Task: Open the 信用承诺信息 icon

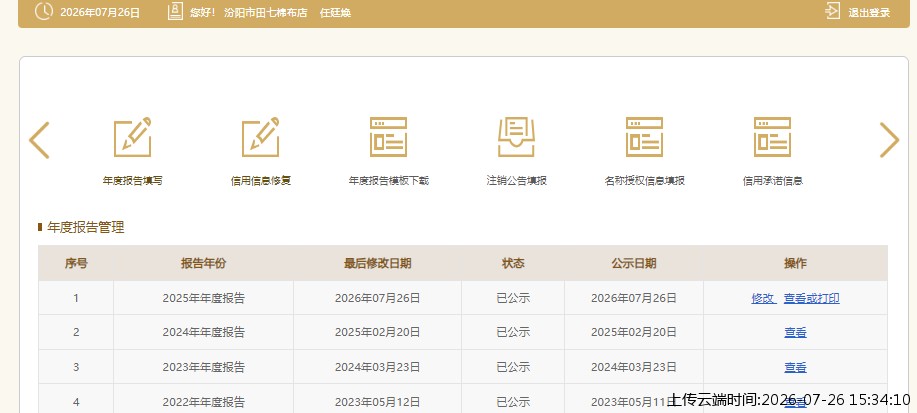Action: tap(773, 137)
